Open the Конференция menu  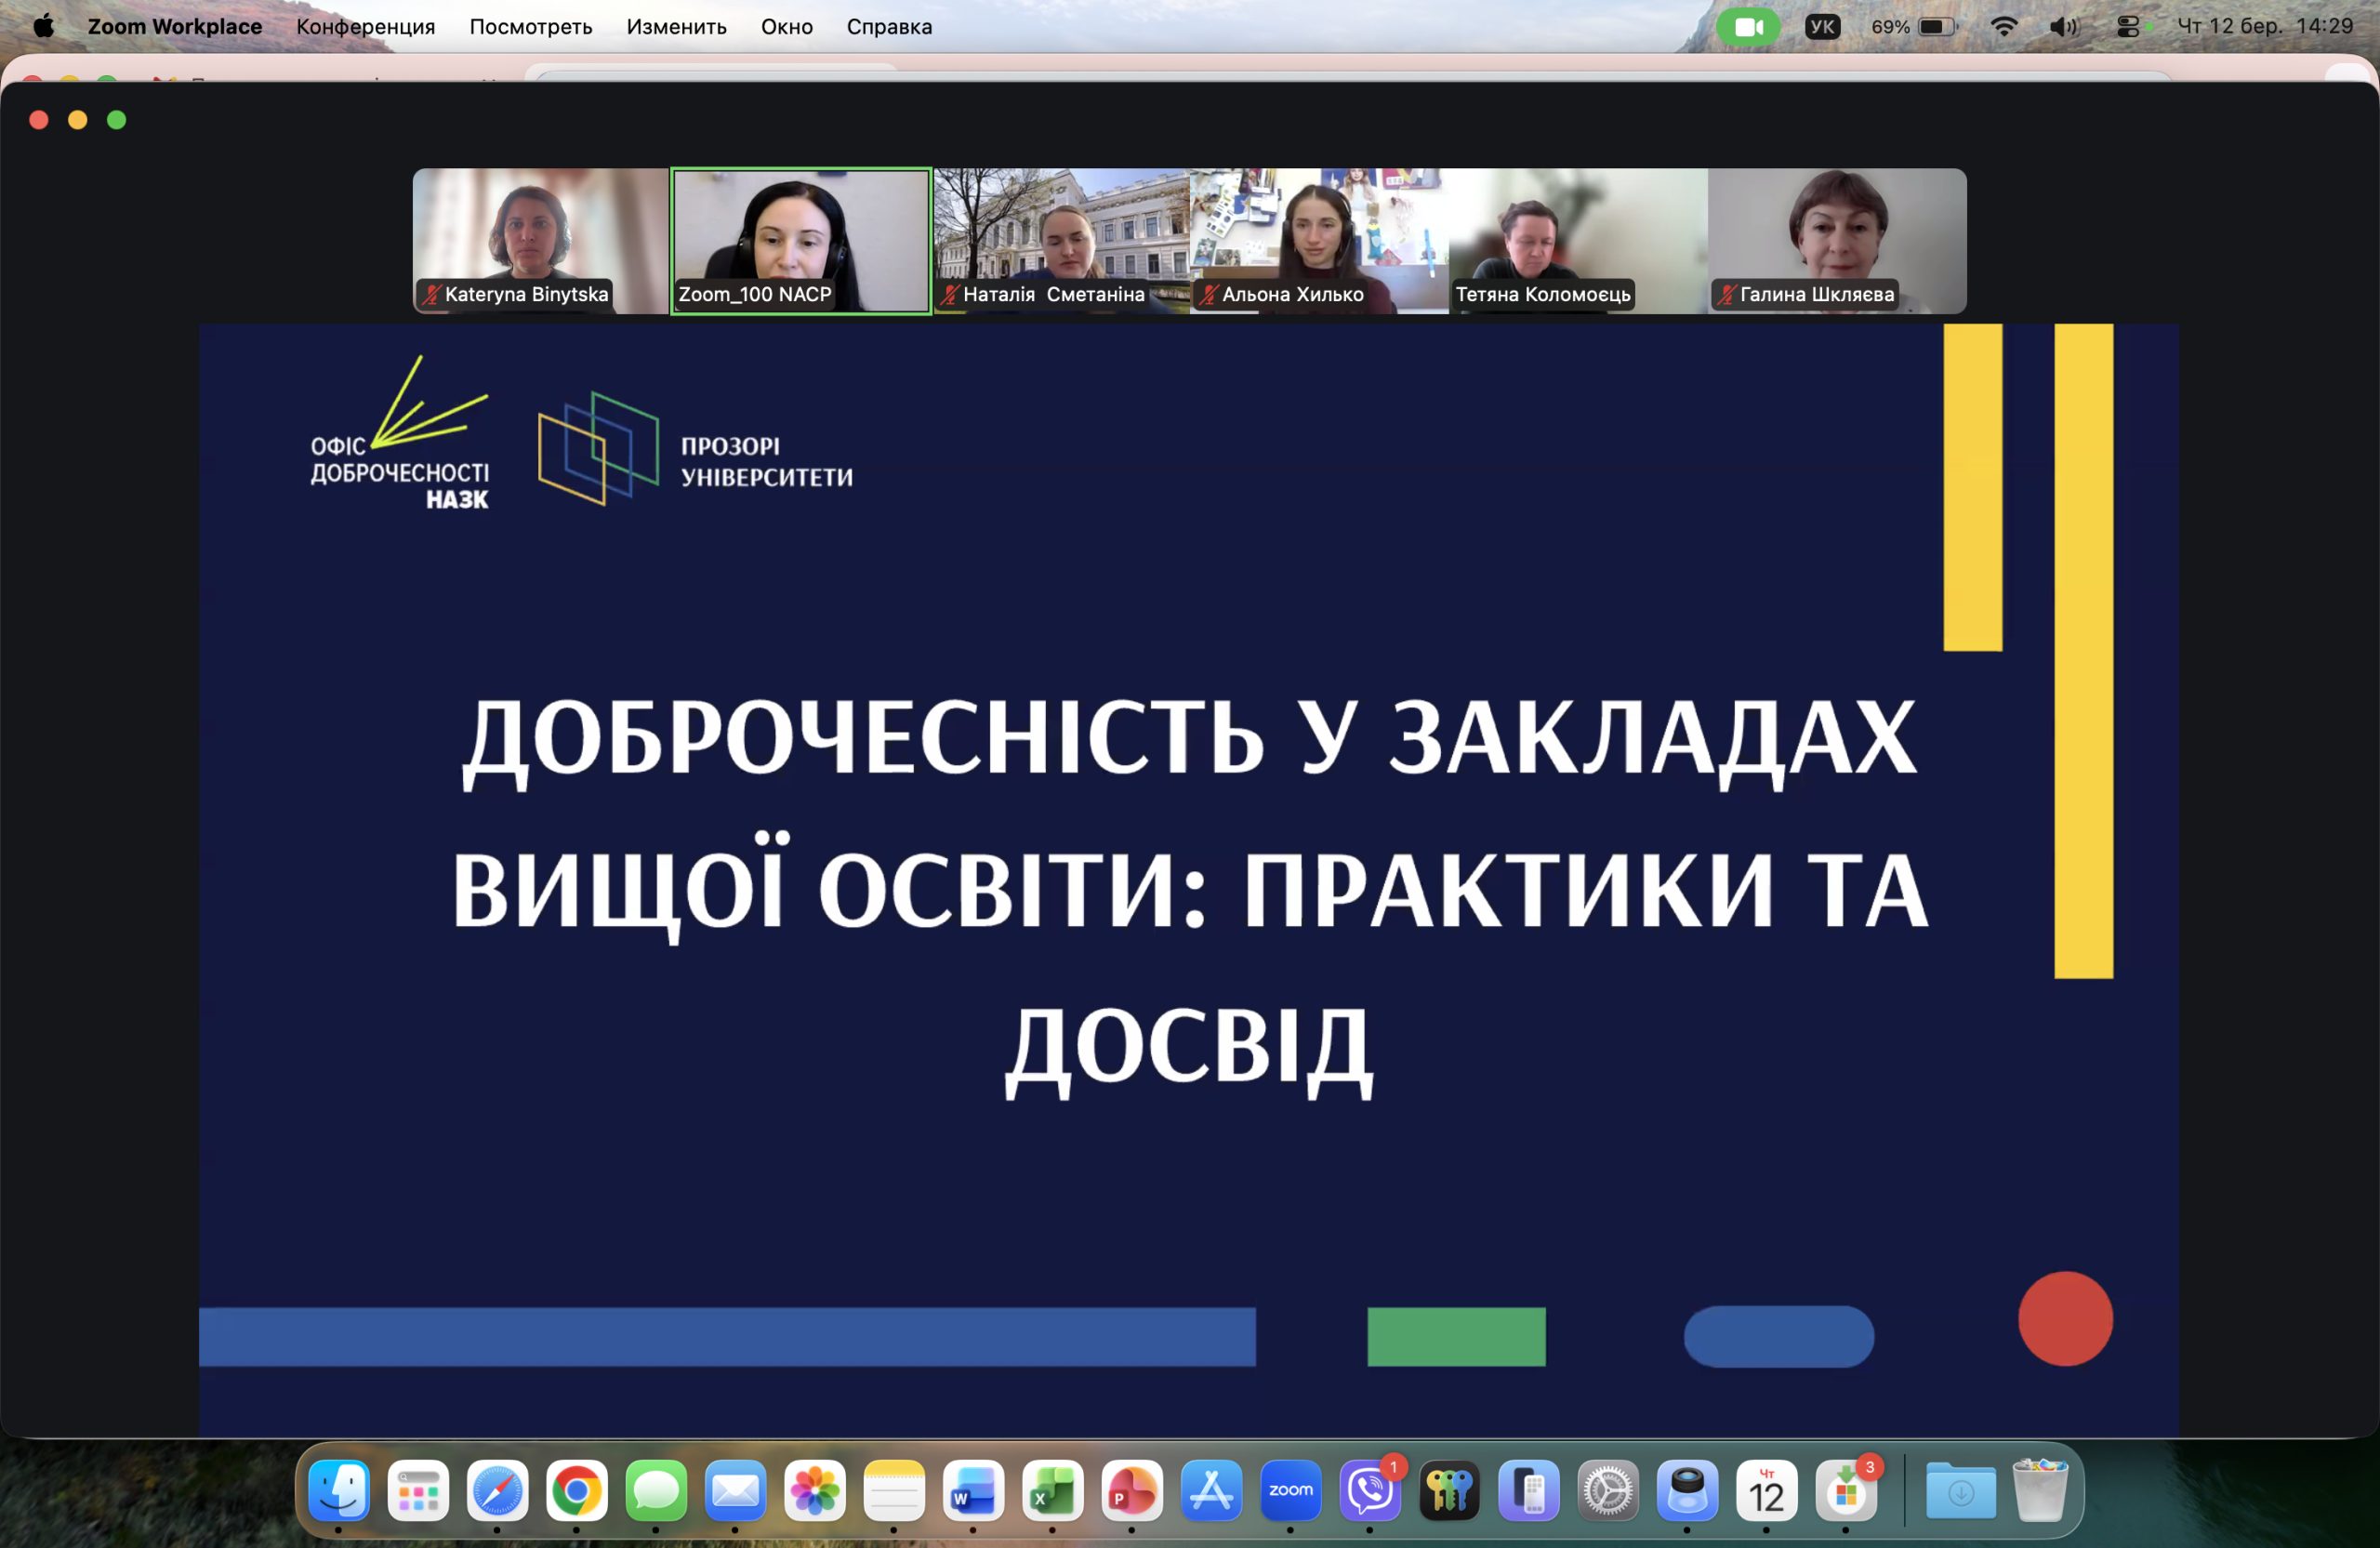(x=365, y=27)
